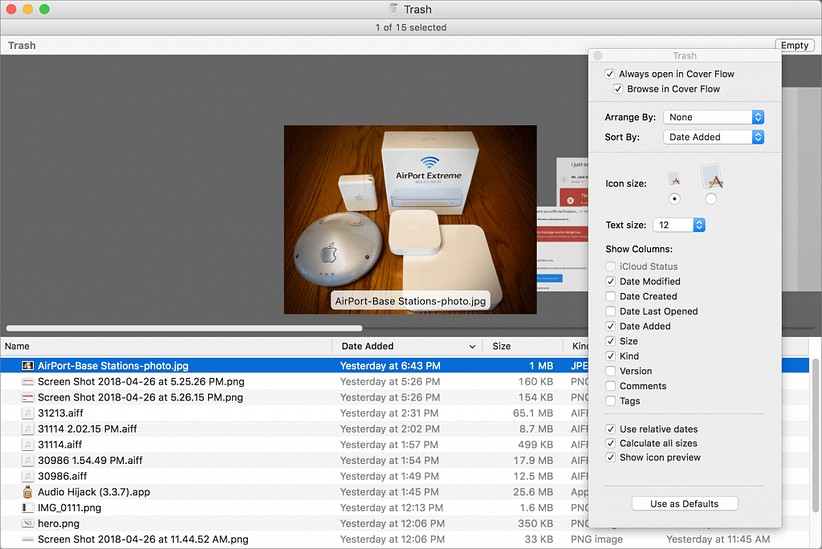This screenshot has height=549, width=822.
Task: Disable Use relative dates
Action: coord(610,429)
